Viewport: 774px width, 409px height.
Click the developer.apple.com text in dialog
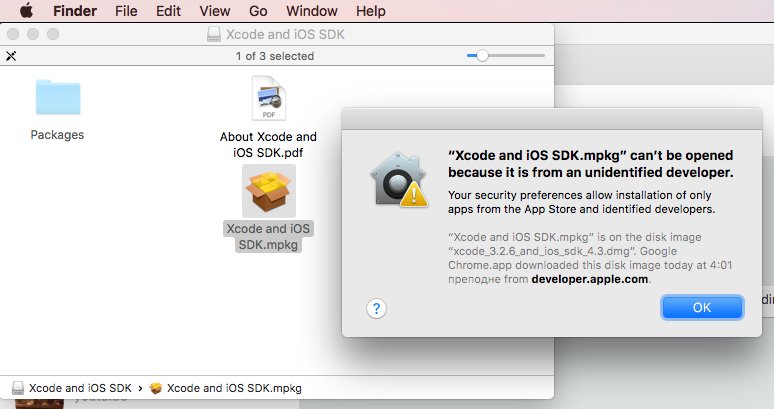pos(590,279)
